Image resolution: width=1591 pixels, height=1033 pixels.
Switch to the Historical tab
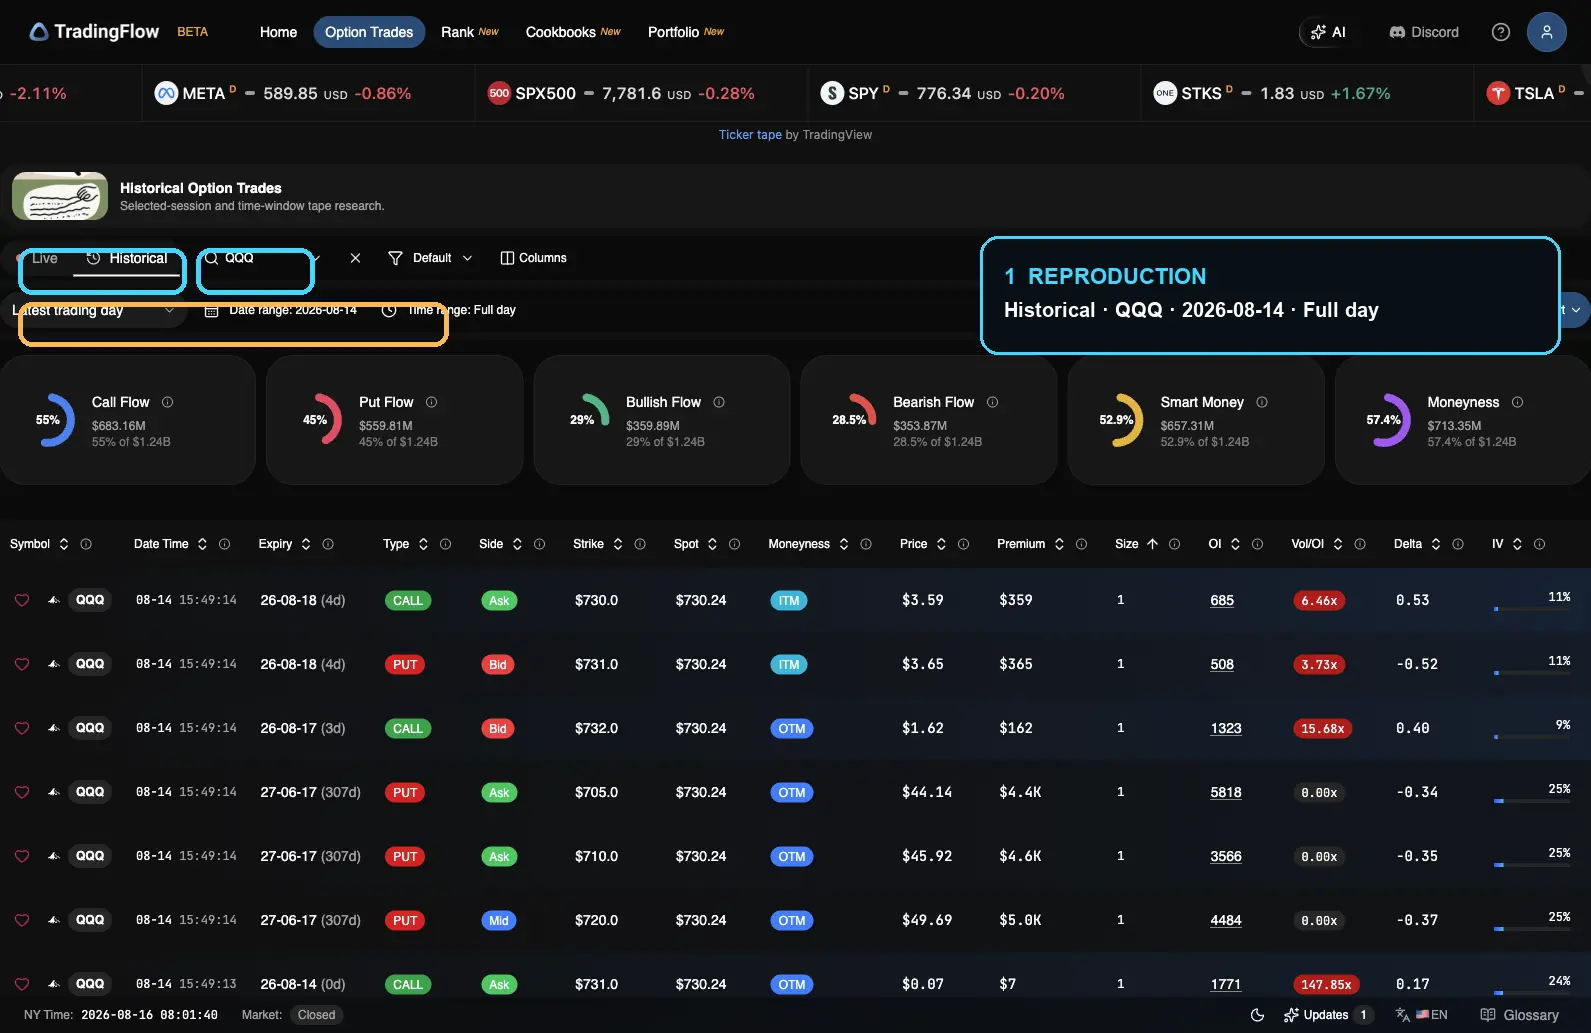coord(127,258)
